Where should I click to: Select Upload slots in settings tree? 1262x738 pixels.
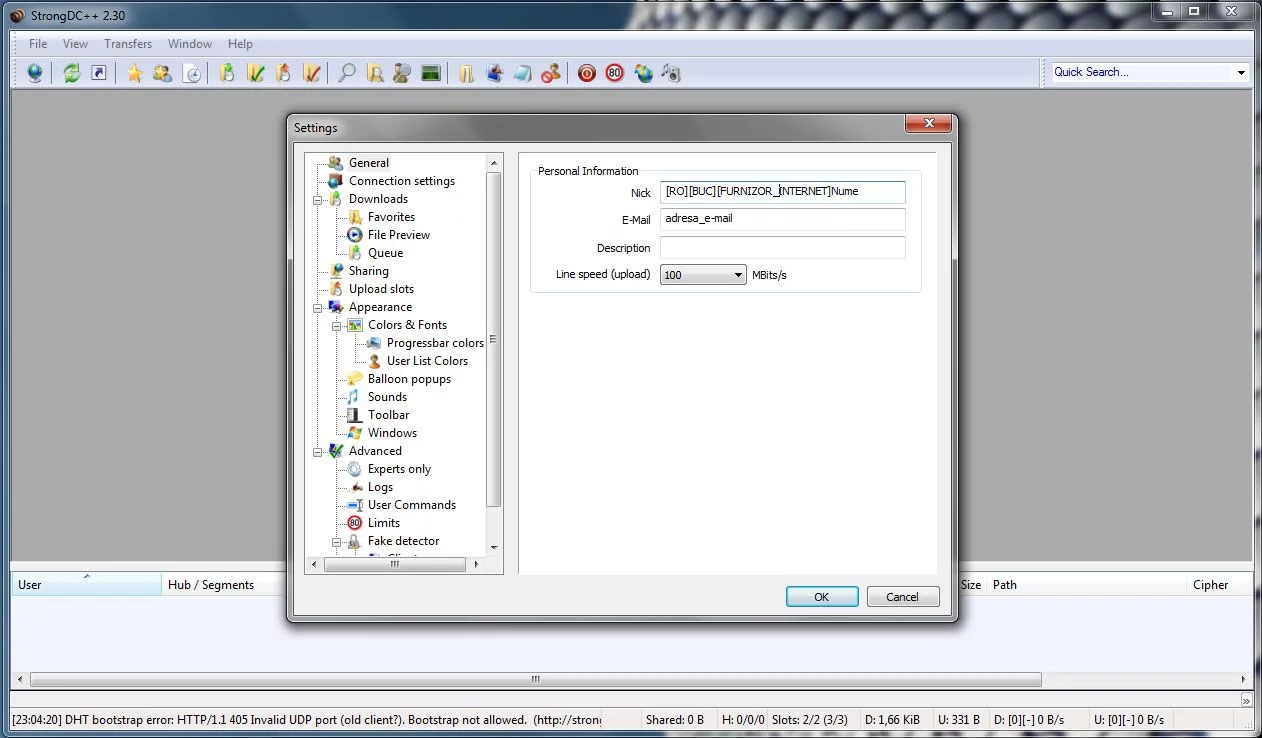tap(381, 289)
